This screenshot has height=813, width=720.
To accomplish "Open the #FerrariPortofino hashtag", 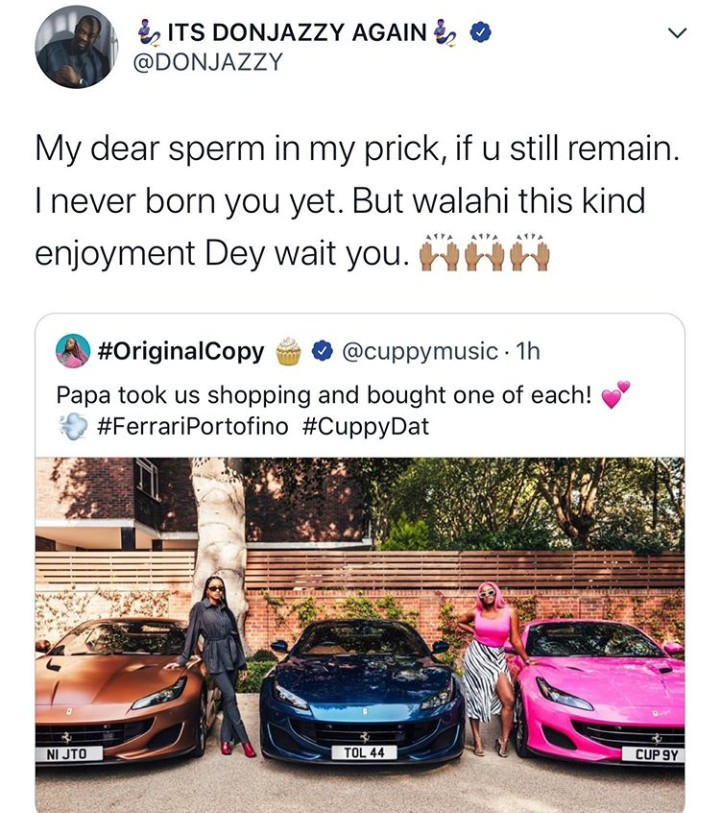I will click(x=192, y=427).
